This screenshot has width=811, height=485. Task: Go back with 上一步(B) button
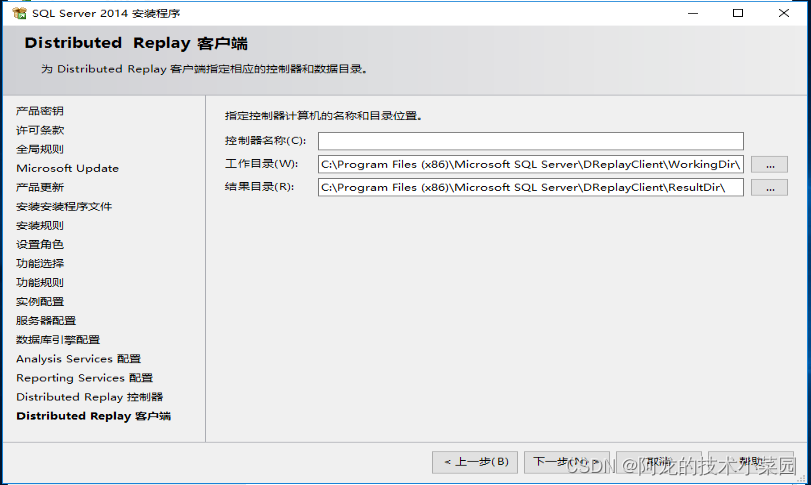click(x=475, y=462)
